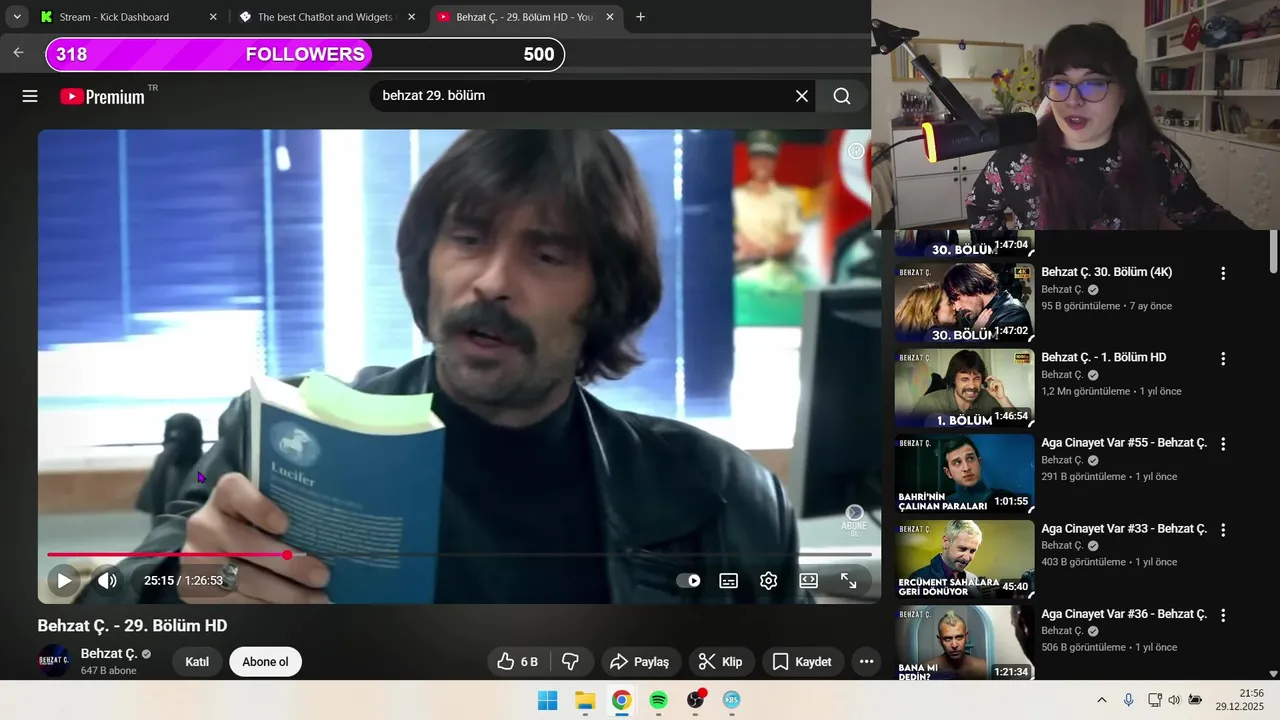Click title Behzat Ç. - 1. Bölüm HD

(1103, 357)
